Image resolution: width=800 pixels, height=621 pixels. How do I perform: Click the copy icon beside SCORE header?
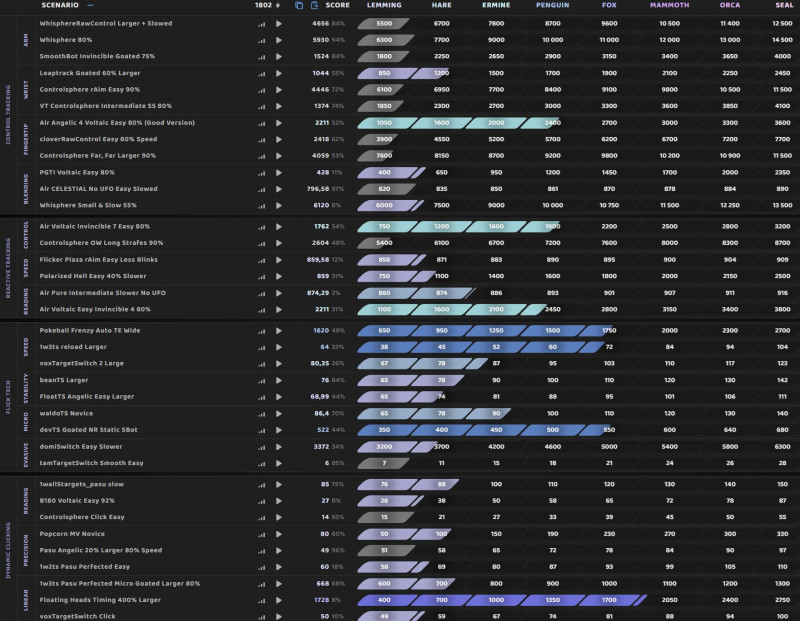click(299, 5)
